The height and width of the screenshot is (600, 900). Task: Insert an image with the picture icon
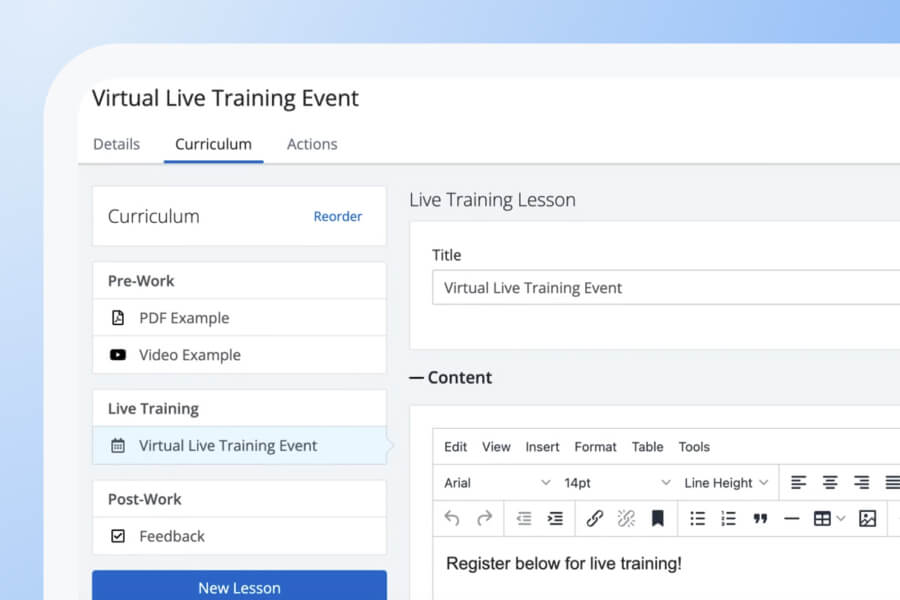click(x=867, y=518)
